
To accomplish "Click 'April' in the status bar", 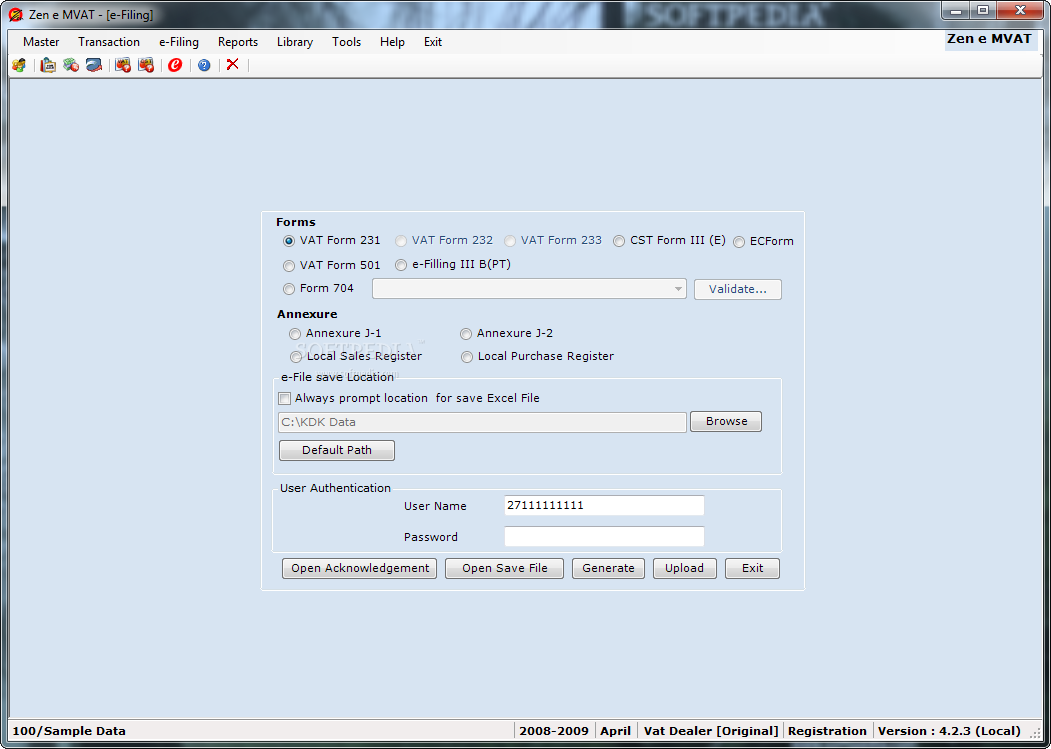I will [615, 731].
